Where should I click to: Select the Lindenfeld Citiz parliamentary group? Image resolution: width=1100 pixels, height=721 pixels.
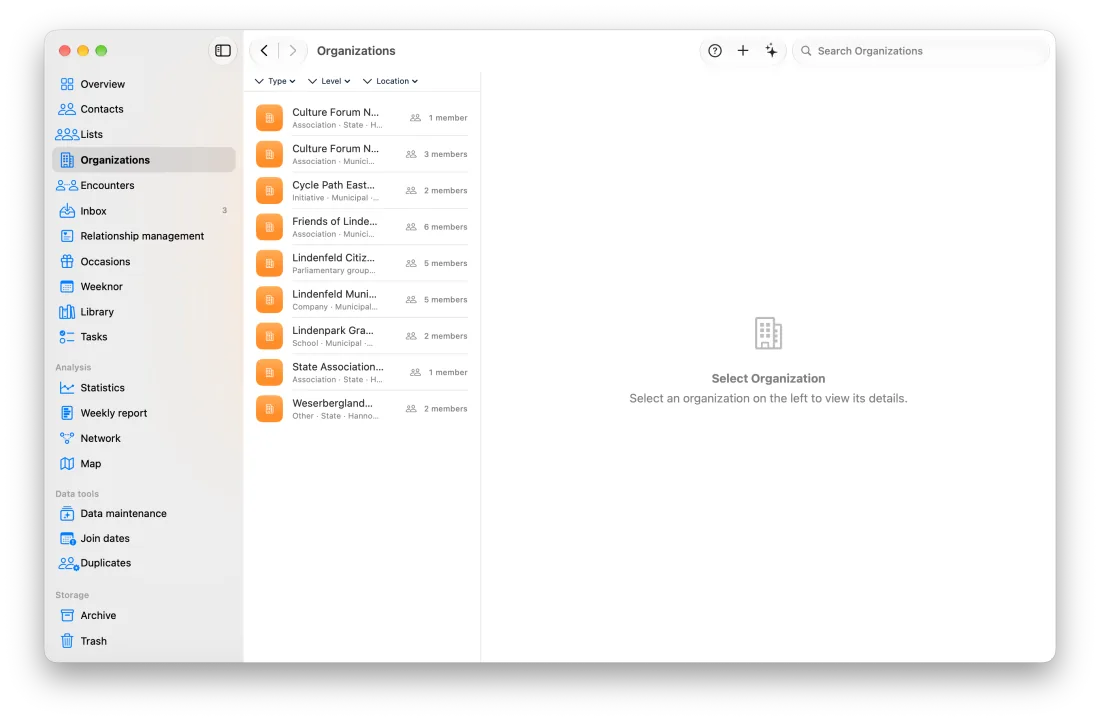click(x=361, y=264)
